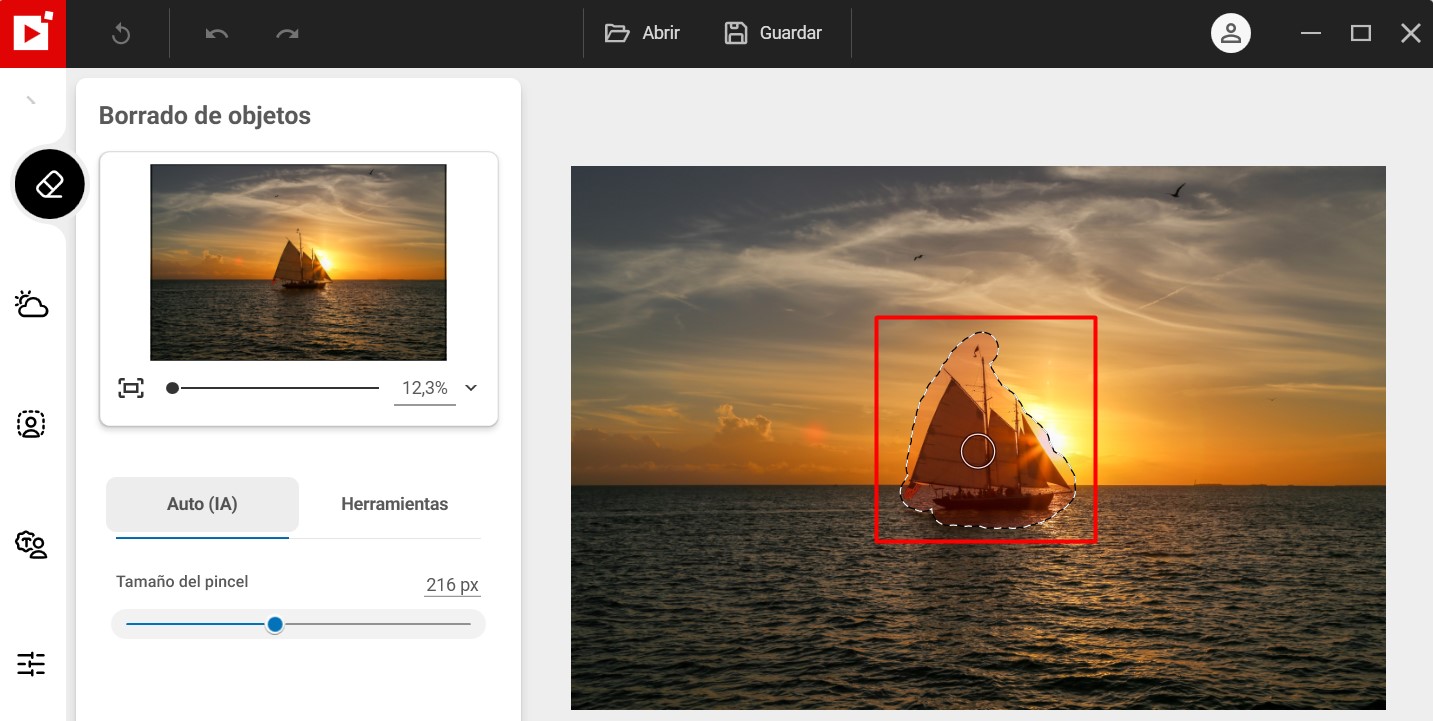This screenshot has width=1433, height=721.
Task: Switch to the Herramientas tab
Action: 394,504
